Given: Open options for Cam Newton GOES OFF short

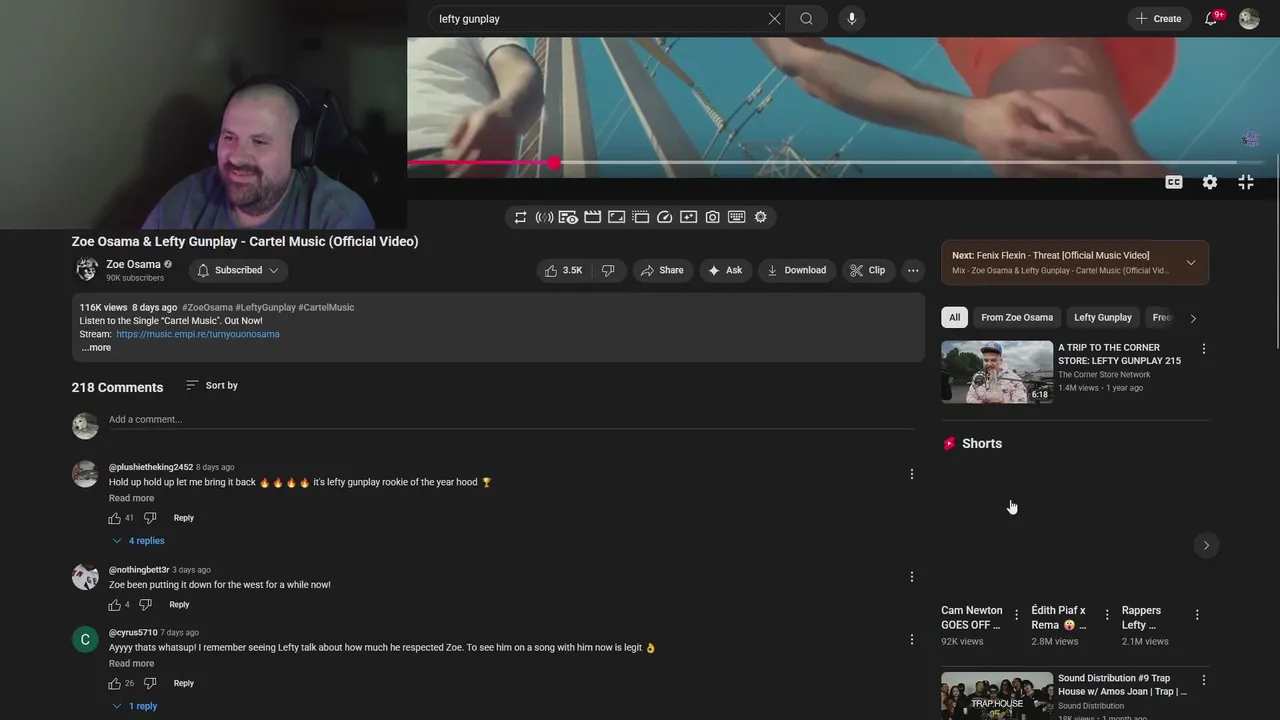Looking at the screenshot, I should [1017, 615].
